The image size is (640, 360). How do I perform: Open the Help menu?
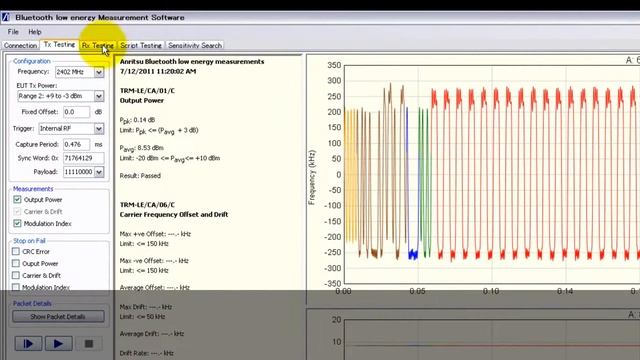[x=35, y=32]
